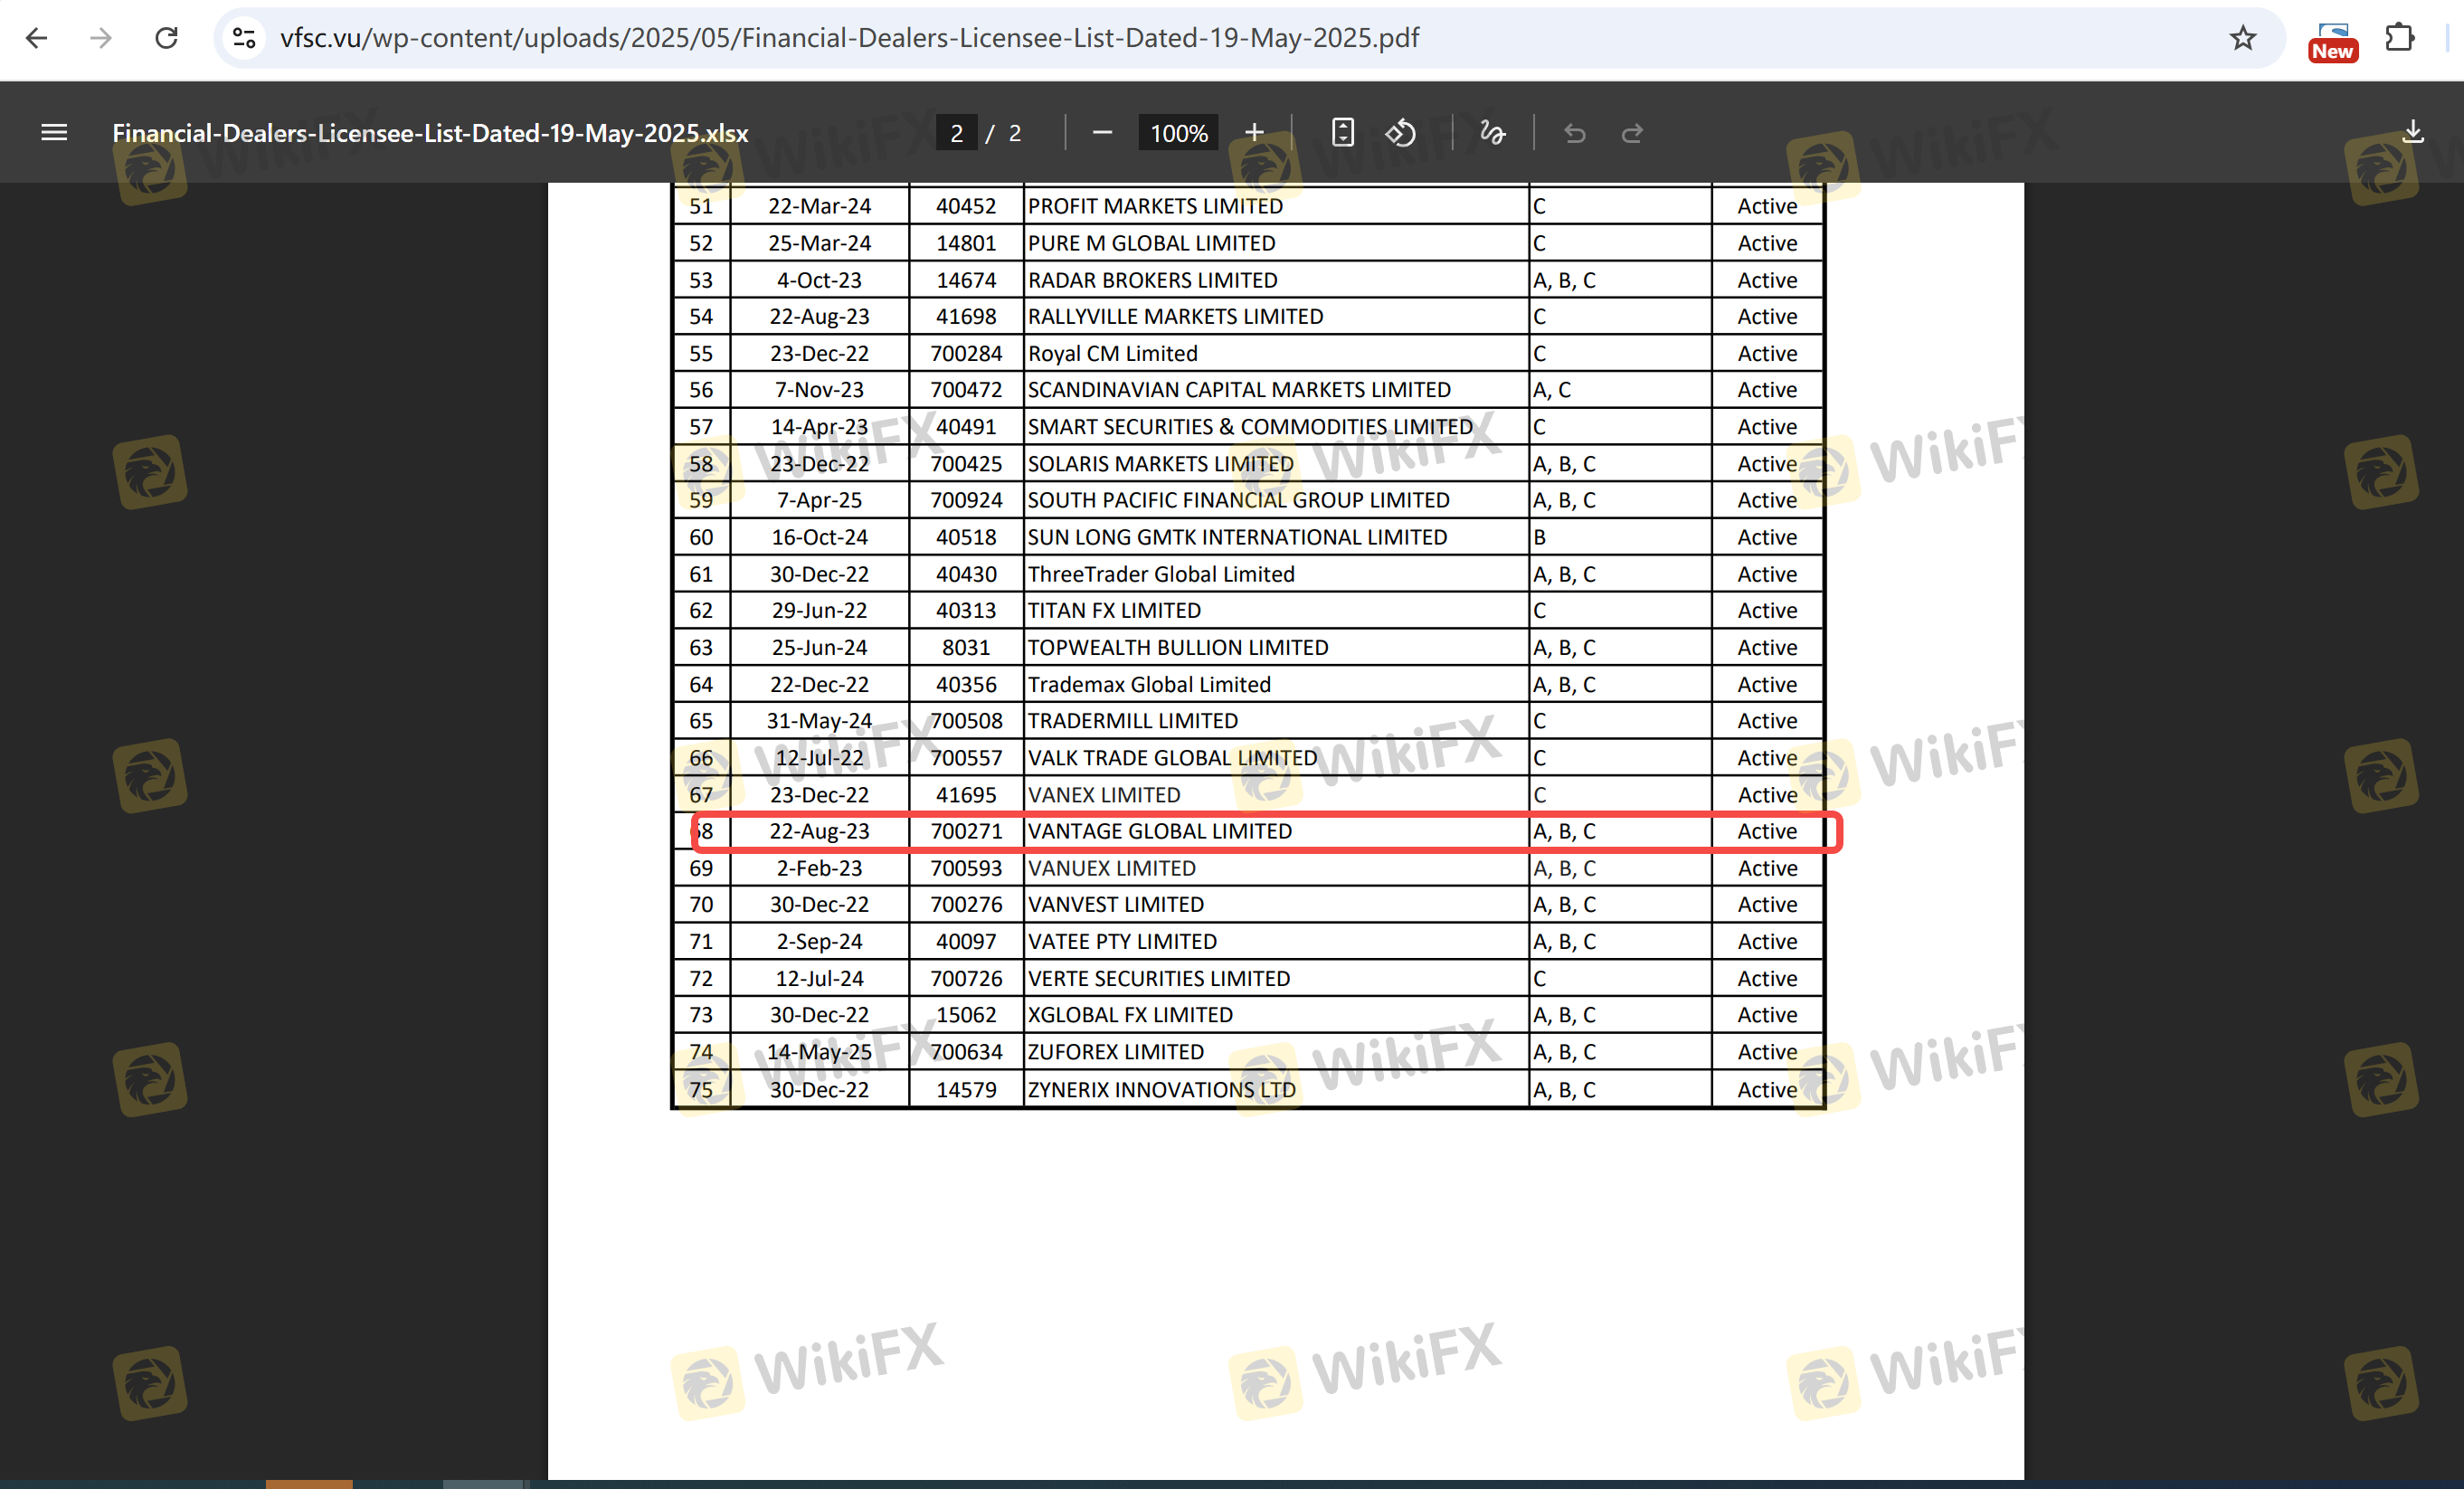2464x1489 pixels.
Task: Zoom out using the minus button
Action: 1102,133
